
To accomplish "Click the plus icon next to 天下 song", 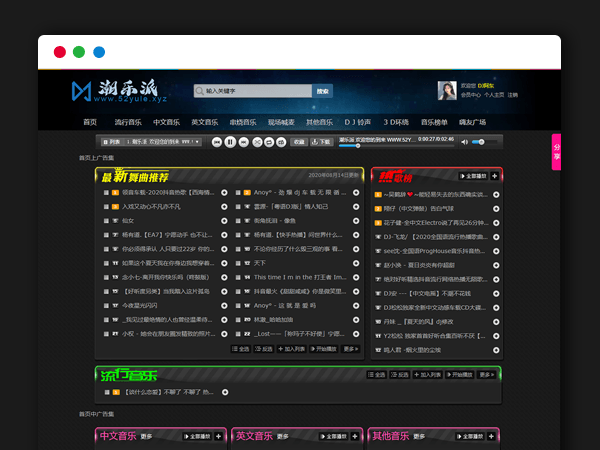I will 356,262.
